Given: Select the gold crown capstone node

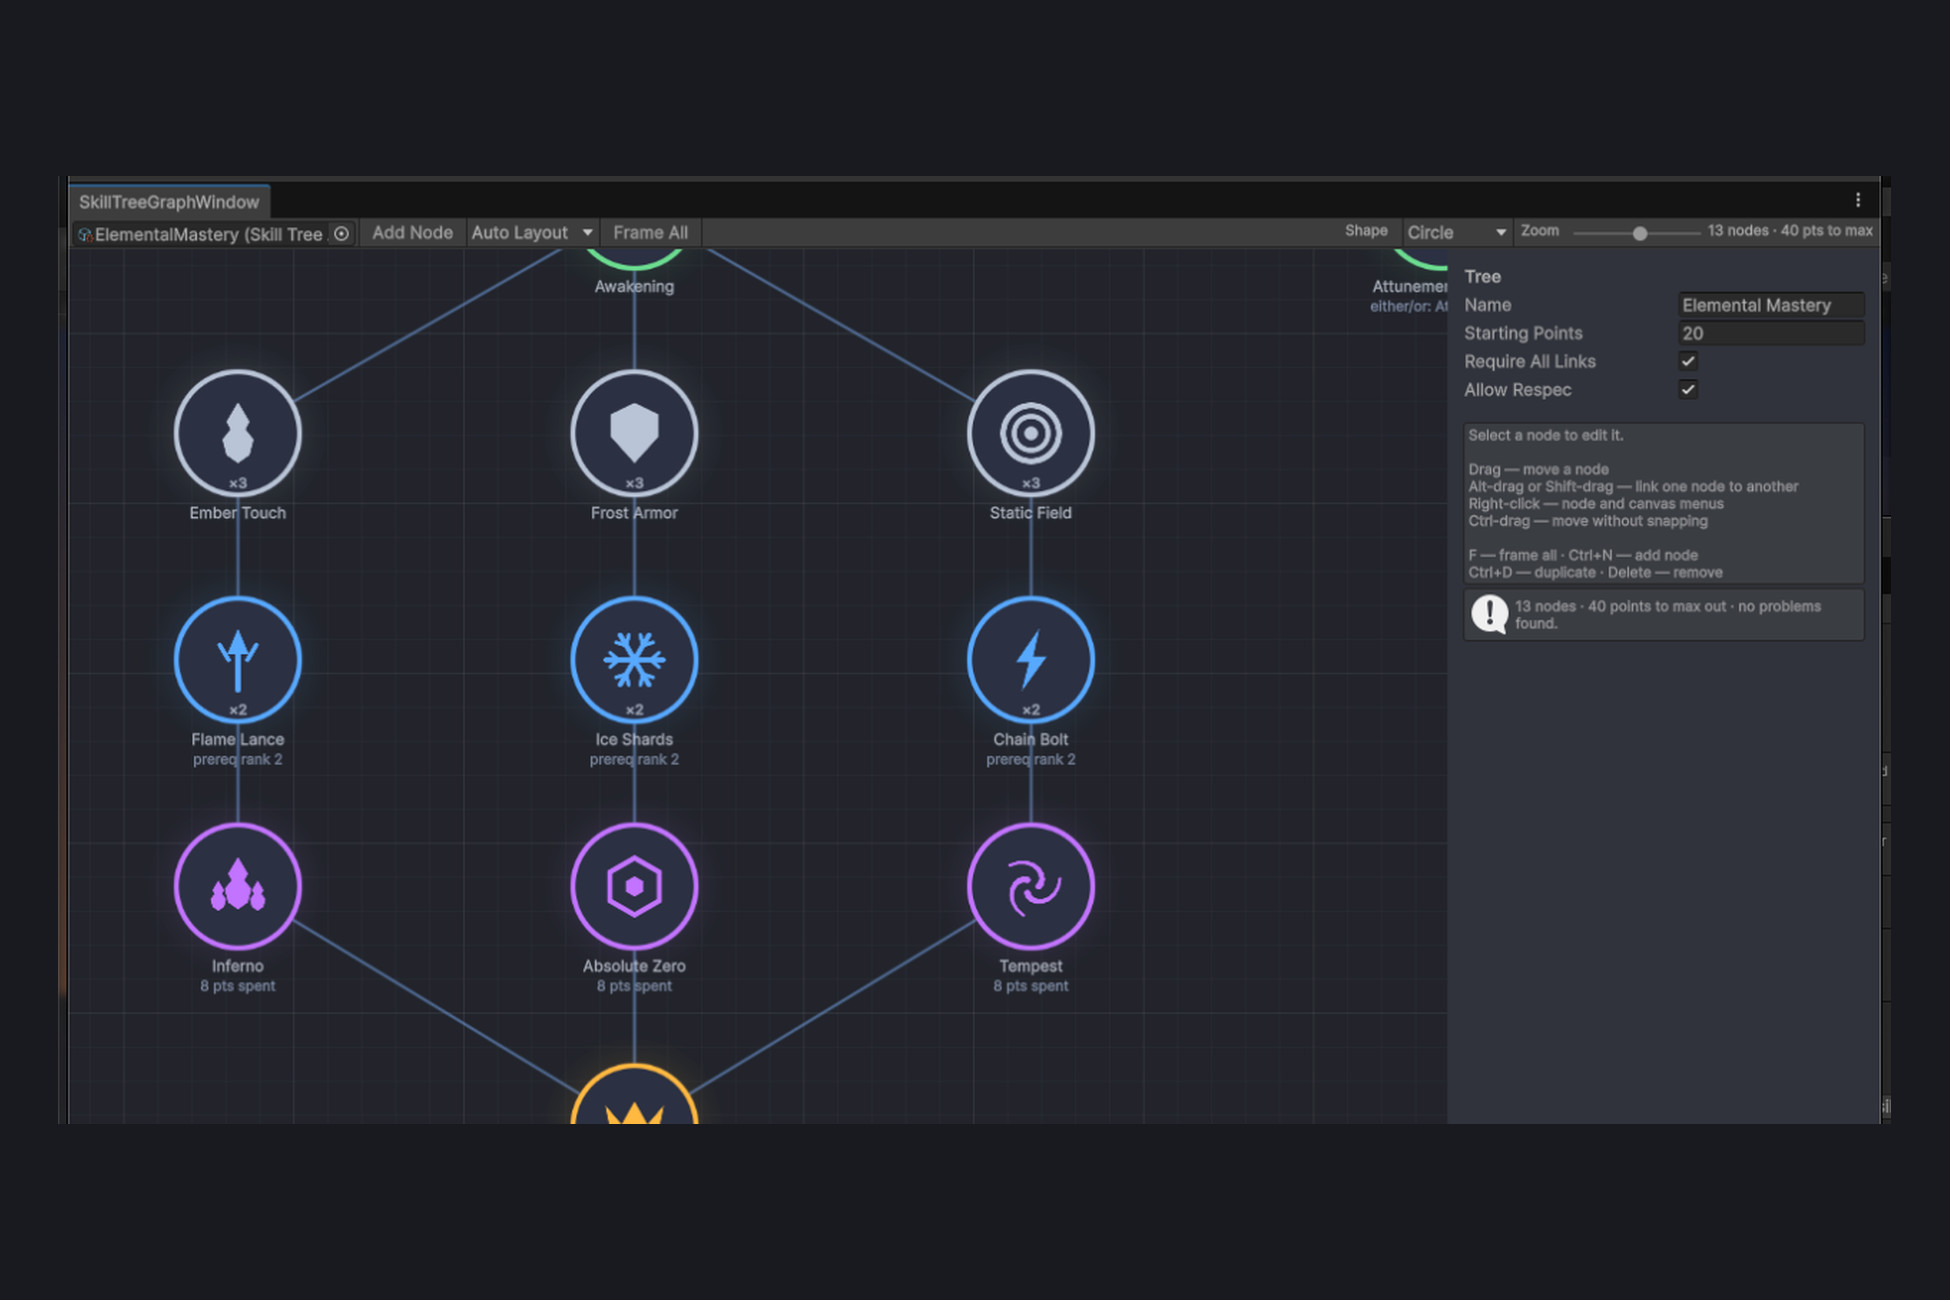Looking at the screenshot, I should 634,1095.
